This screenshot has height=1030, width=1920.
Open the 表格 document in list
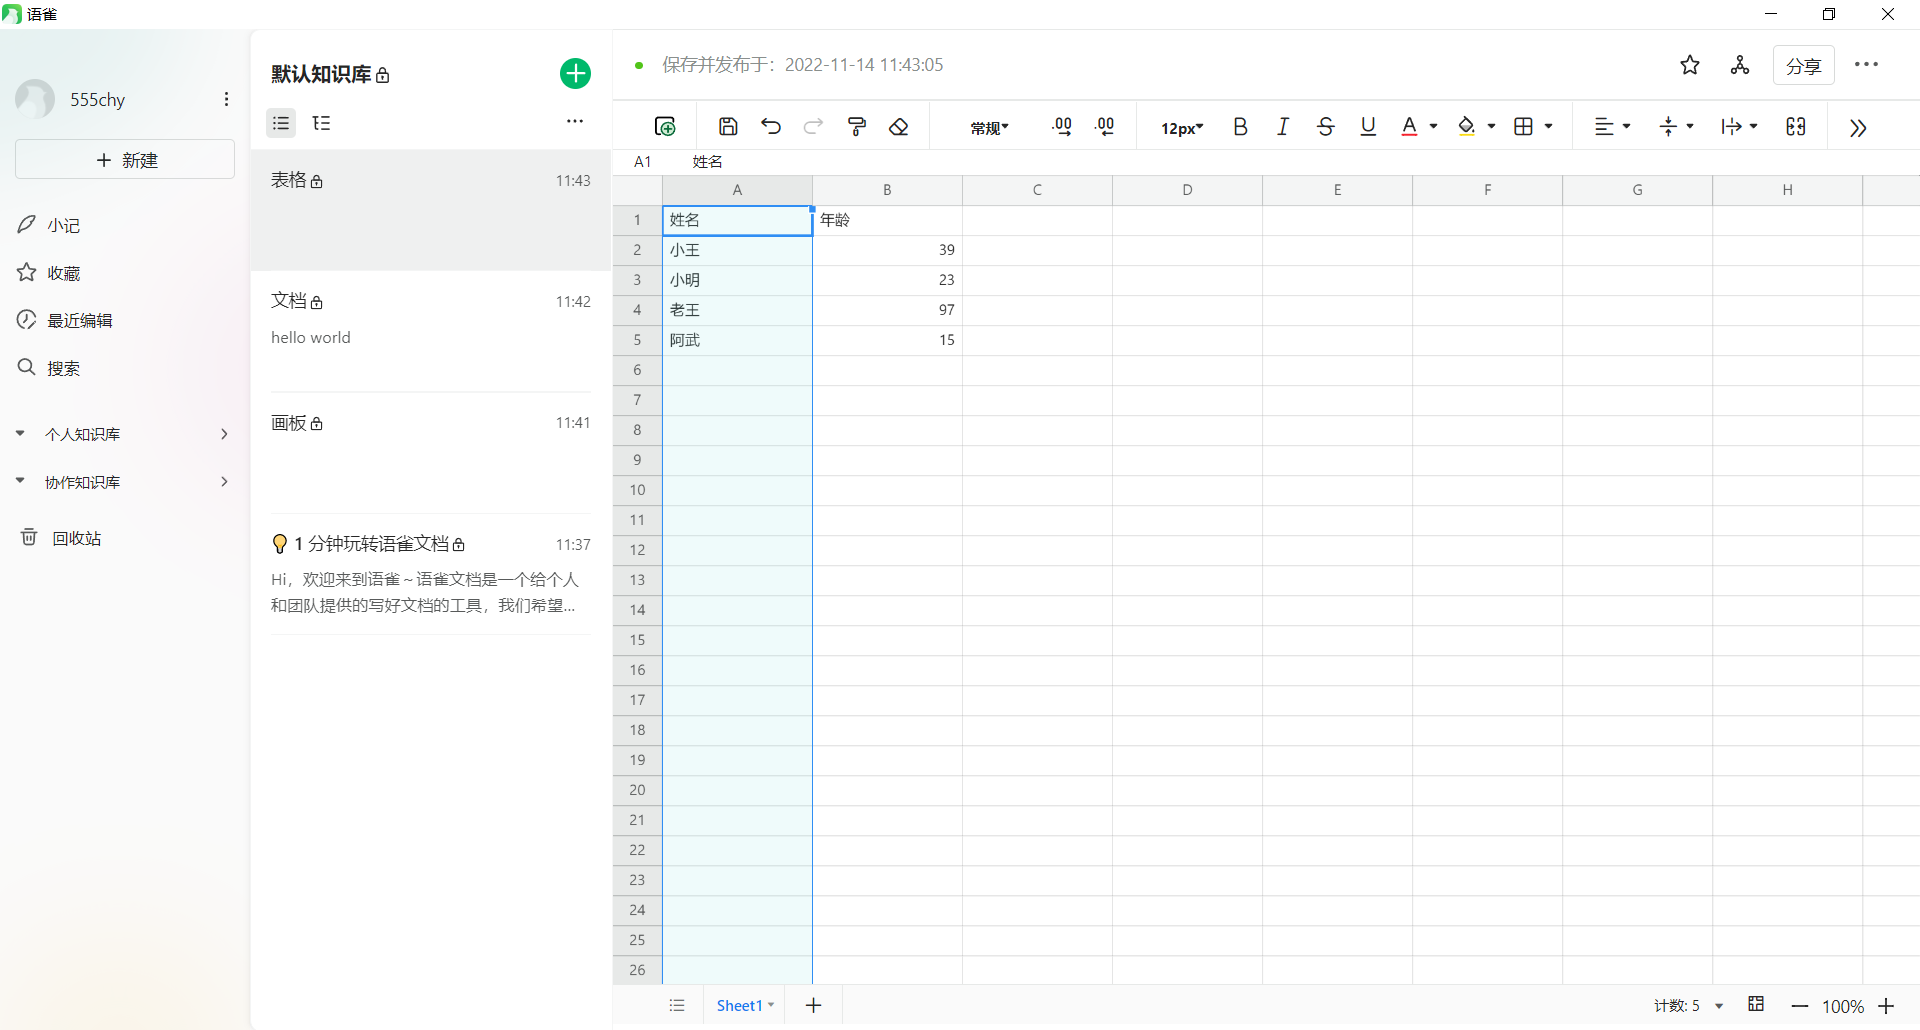coord(431,210)
